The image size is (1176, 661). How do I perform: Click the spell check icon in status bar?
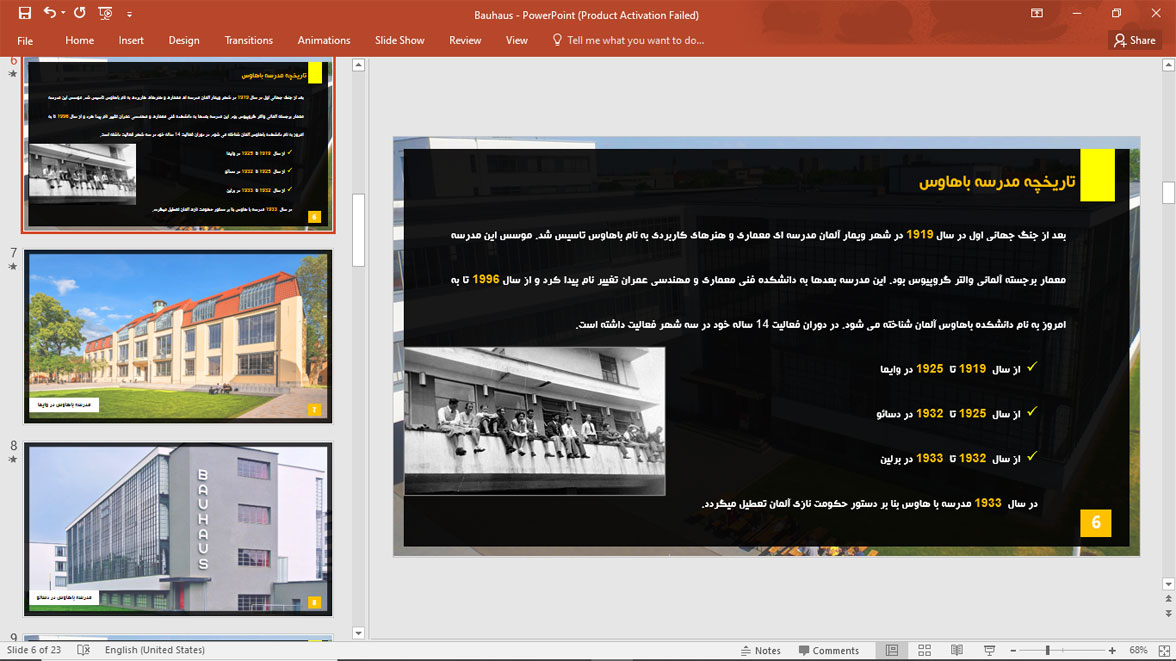tap(83, 650)
